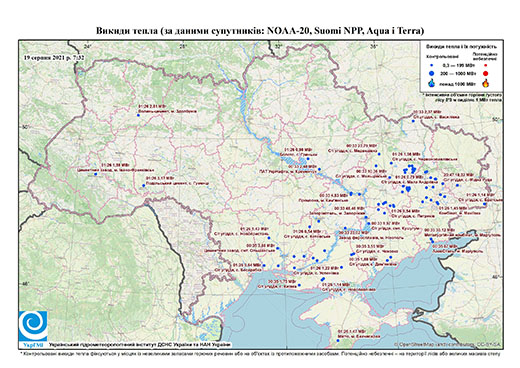Click the orange flame legend icon

(486, 83)
